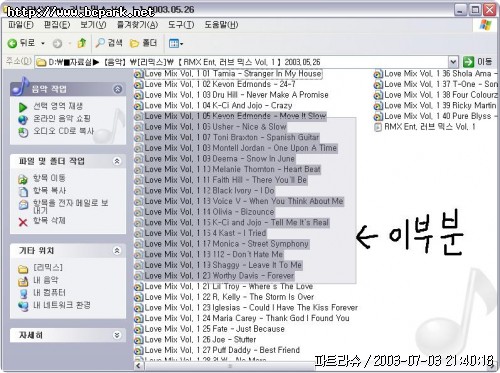This screenshot has width=500, height=373.
Task: Click the Go (이동) button
Action: [477, 62]
